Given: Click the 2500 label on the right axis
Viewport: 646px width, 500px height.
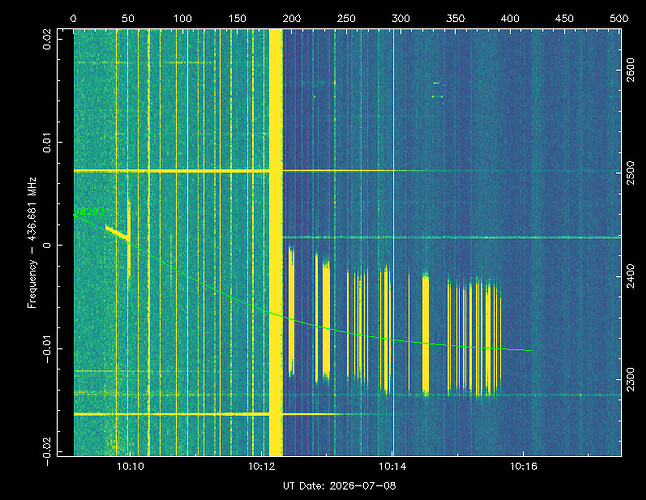Looking at the screenshot, I should (630, 173).
